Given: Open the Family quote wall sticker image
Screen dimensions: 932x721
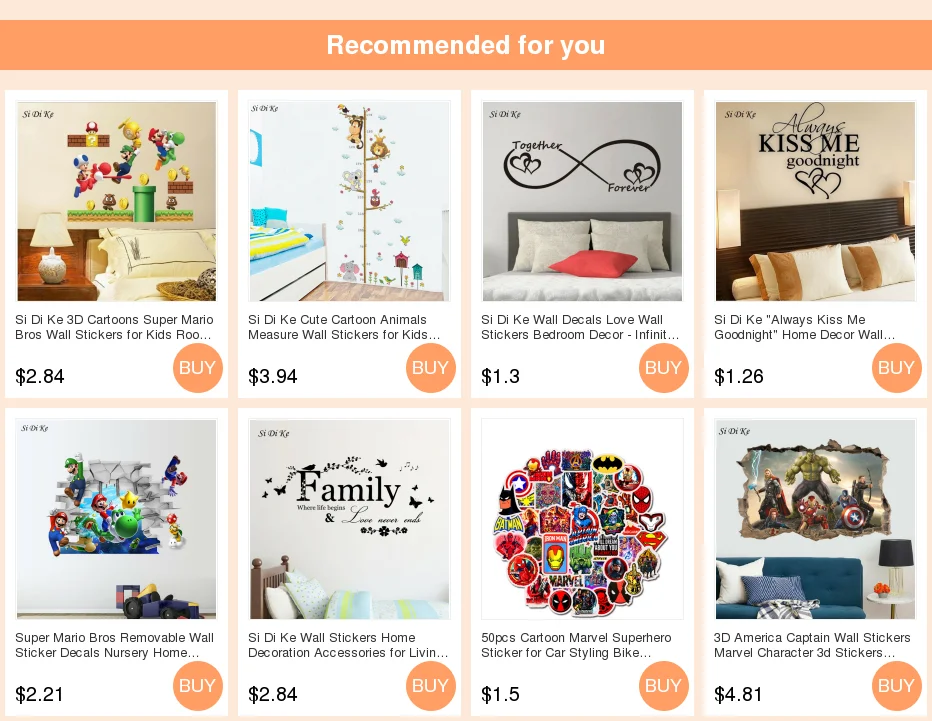Looking at the screenshot, I should pyautogui.click(x=350, y=520).
